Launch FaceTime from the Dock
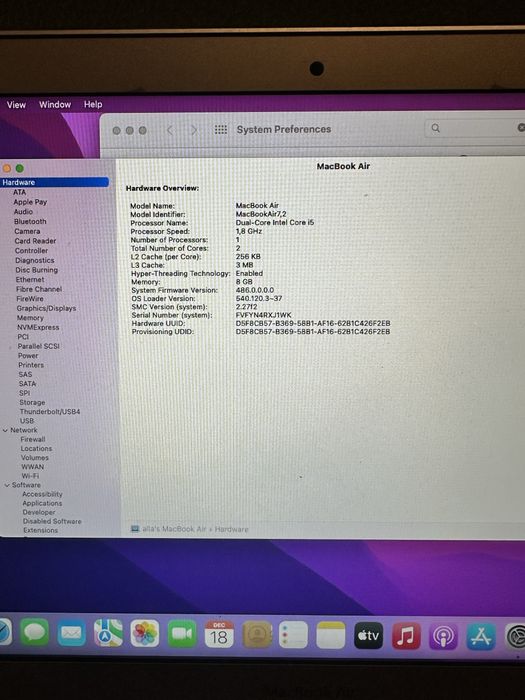This screenshot has width=525, height=700. pos(182,634)
